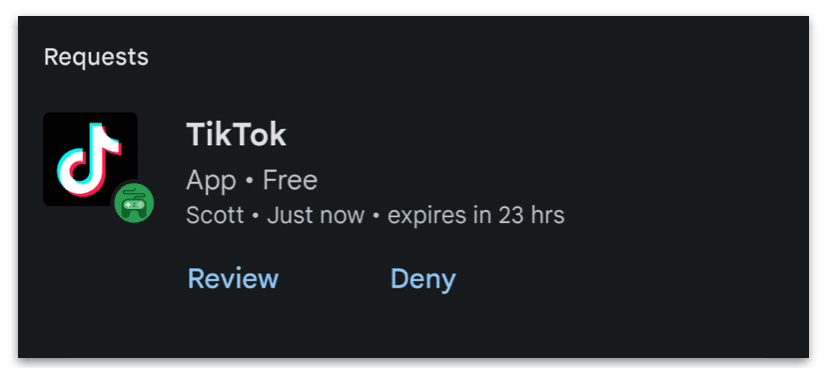Open the Review link for TikTok
The width and height of the screenshot is (832, 368).
tap(233, 278)
